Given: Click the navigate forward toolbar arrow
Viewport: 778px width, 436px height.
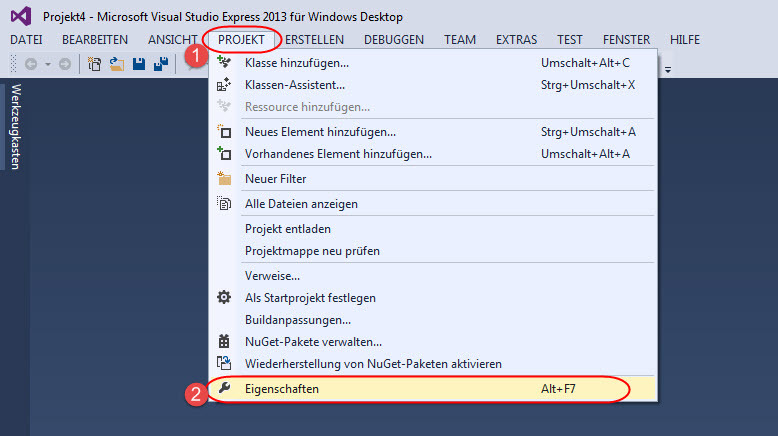Looking at the screenshot, I should pos(65,64).
